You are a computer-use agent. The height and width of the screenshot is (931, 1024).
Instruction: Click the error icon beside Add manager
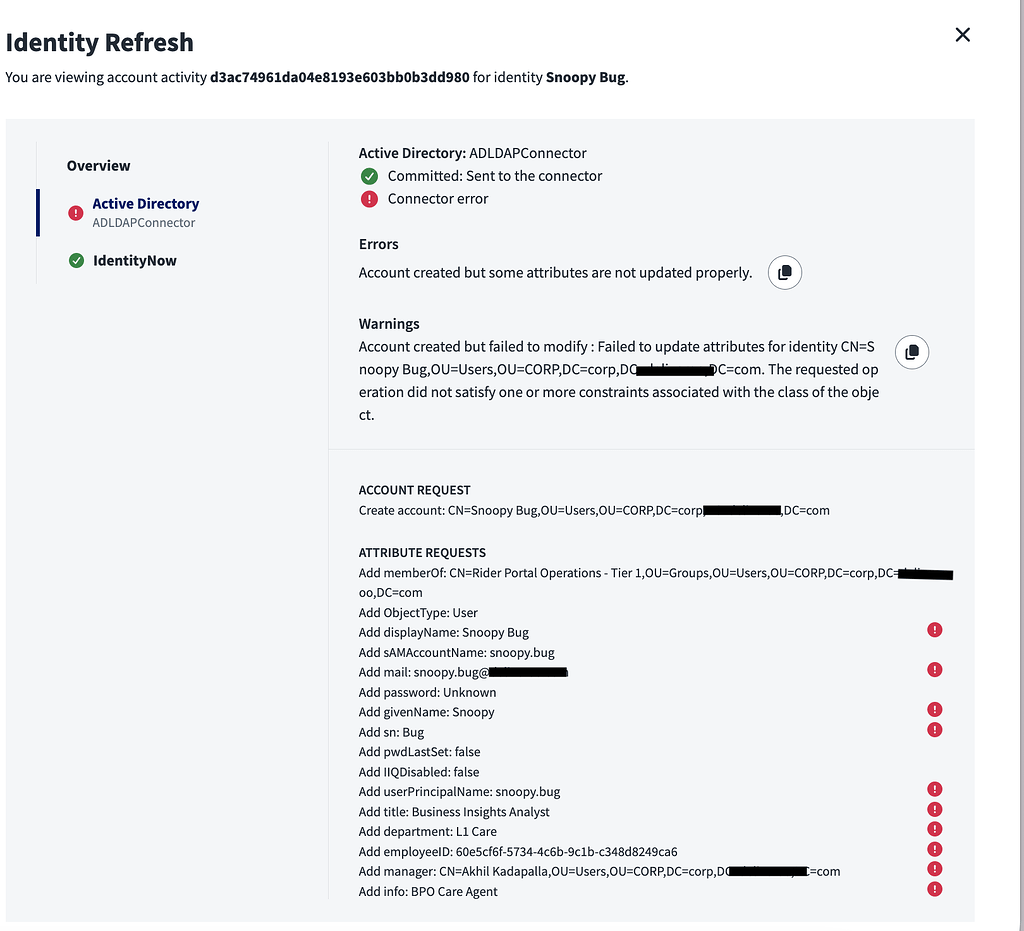coord(934,868)
